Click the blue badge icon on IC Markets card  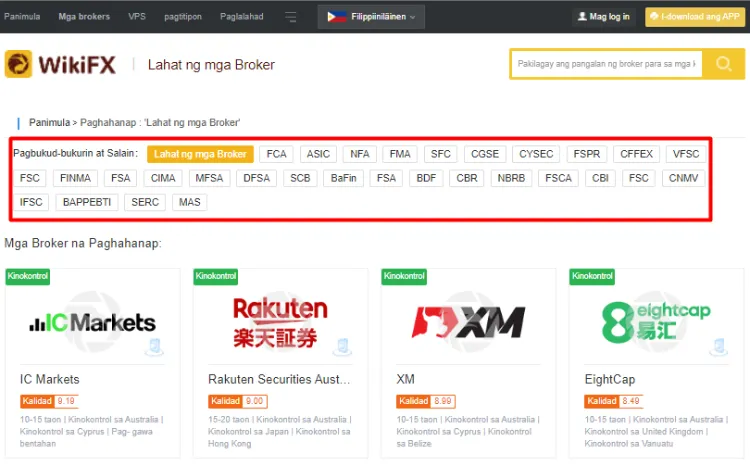point(154,347)
